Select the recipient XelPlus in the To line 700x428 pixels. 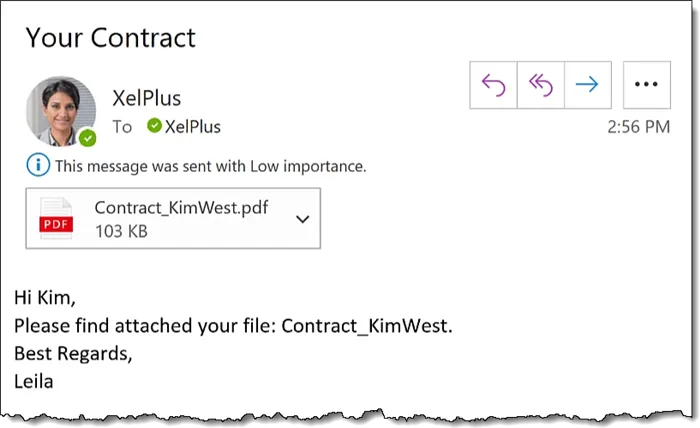(x=192, y=127)
